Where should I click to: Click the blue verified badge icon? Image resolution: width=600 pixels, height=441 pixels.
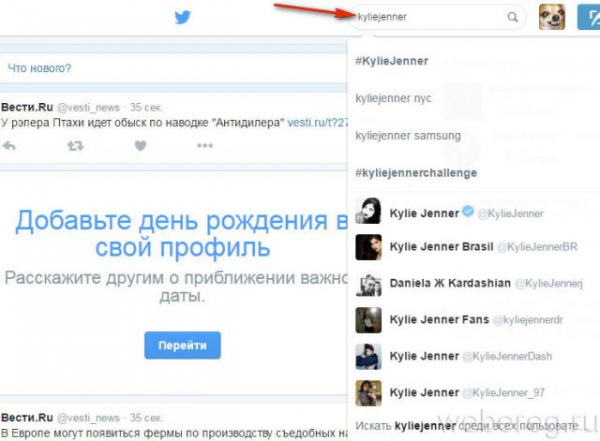pos(468,211)
